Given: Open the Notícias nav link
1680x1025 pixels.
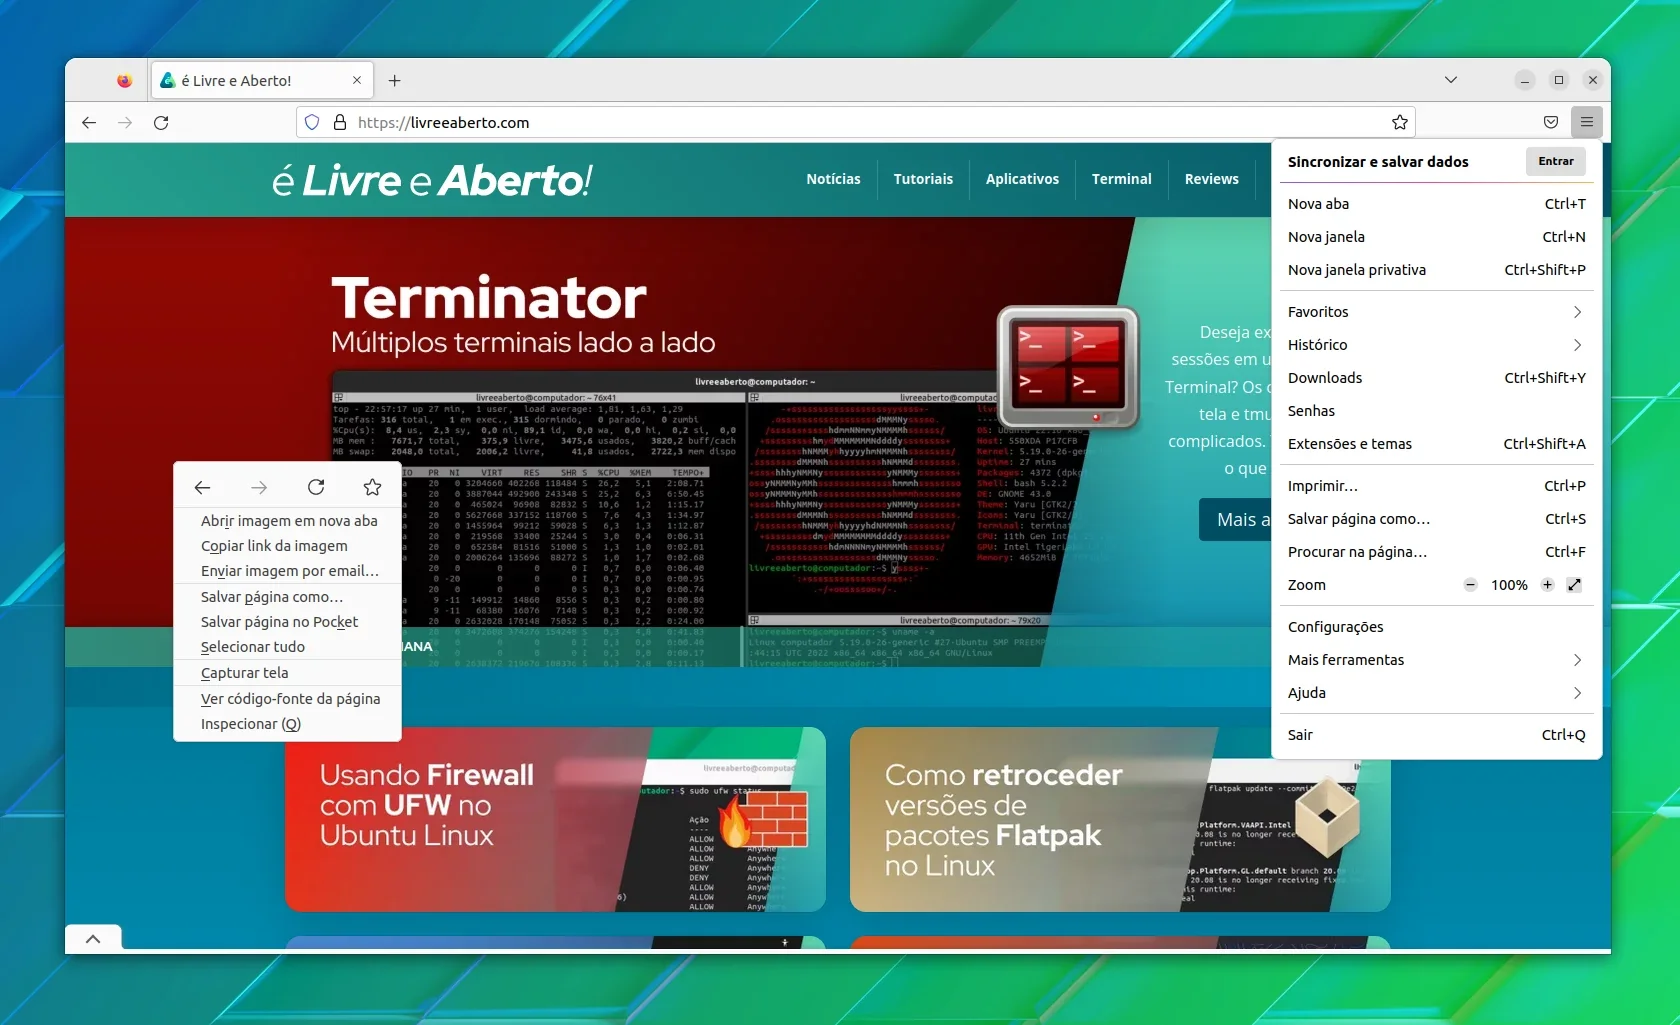Looking at the screenshot, I should (x=833, y=179).
